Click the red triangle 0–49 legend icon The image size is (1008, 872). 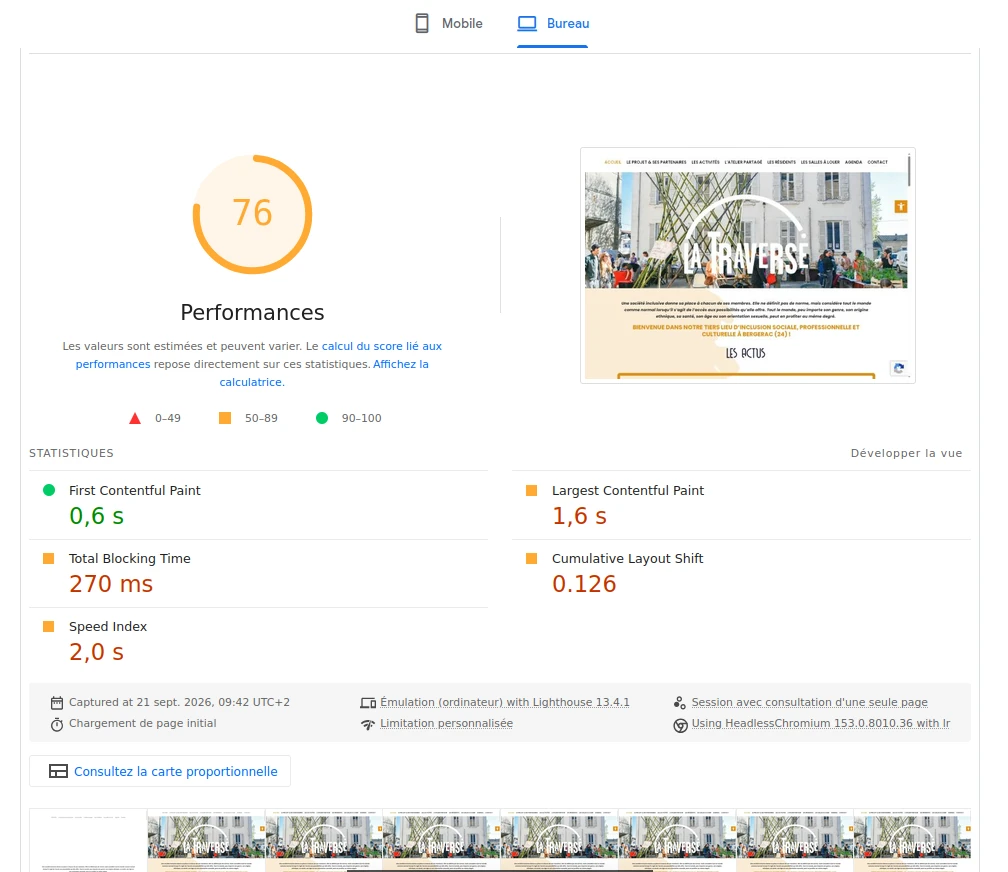point(135,419)
